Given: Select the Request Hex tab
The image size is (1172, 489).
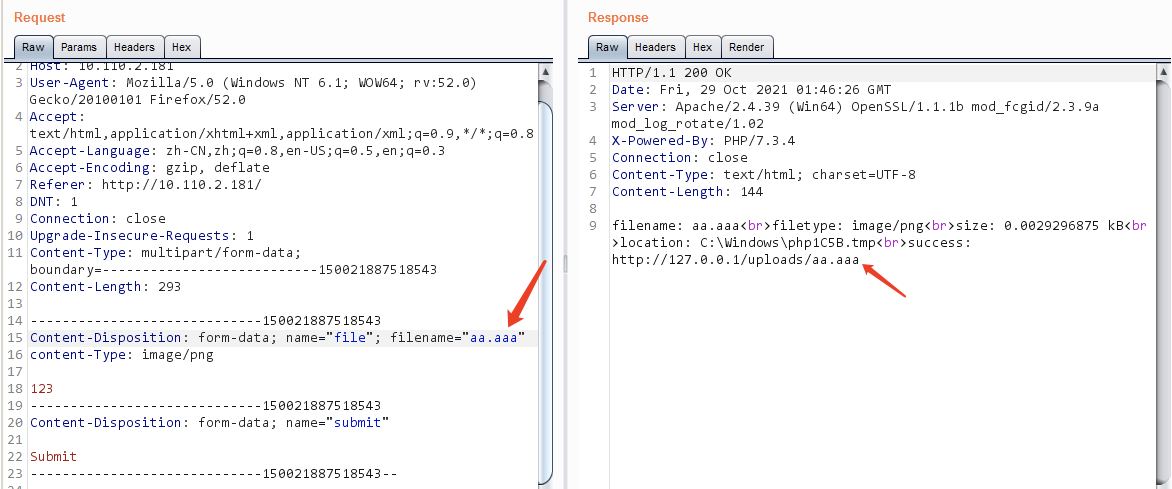Looking at the screenshot, I should pyautogui.click(x=182, y=47).
